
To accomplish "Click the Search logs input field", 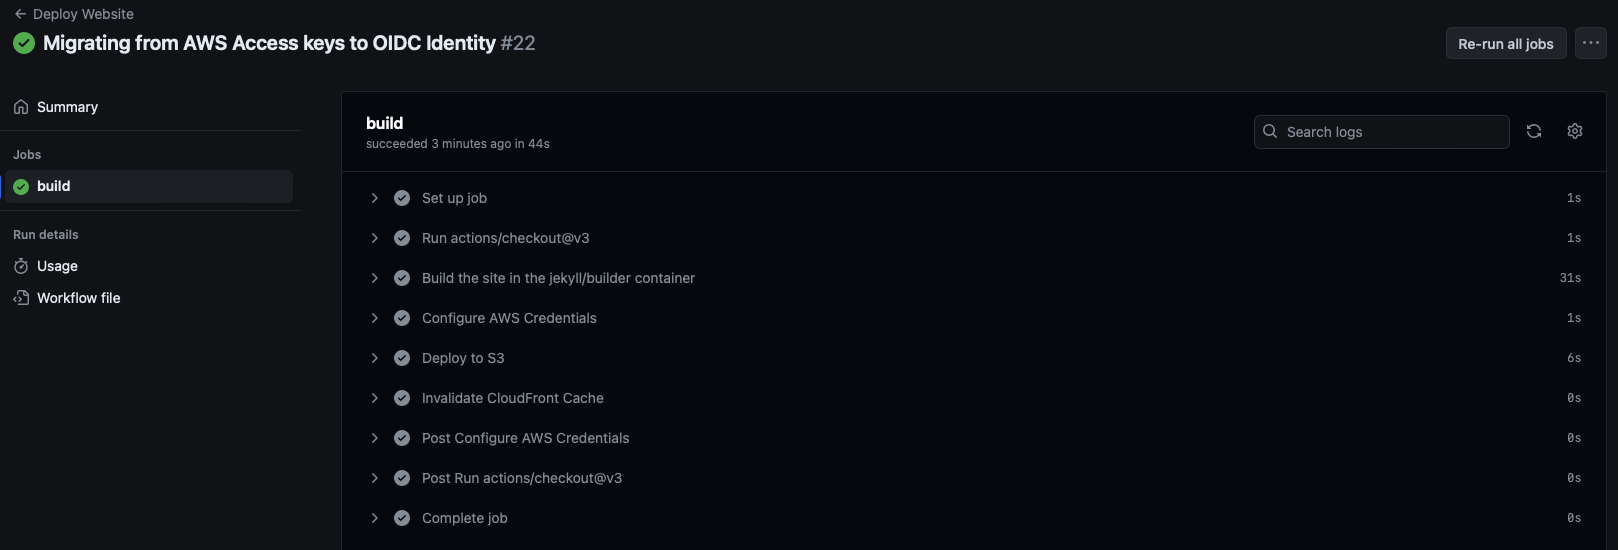I will coord(1382,132).
